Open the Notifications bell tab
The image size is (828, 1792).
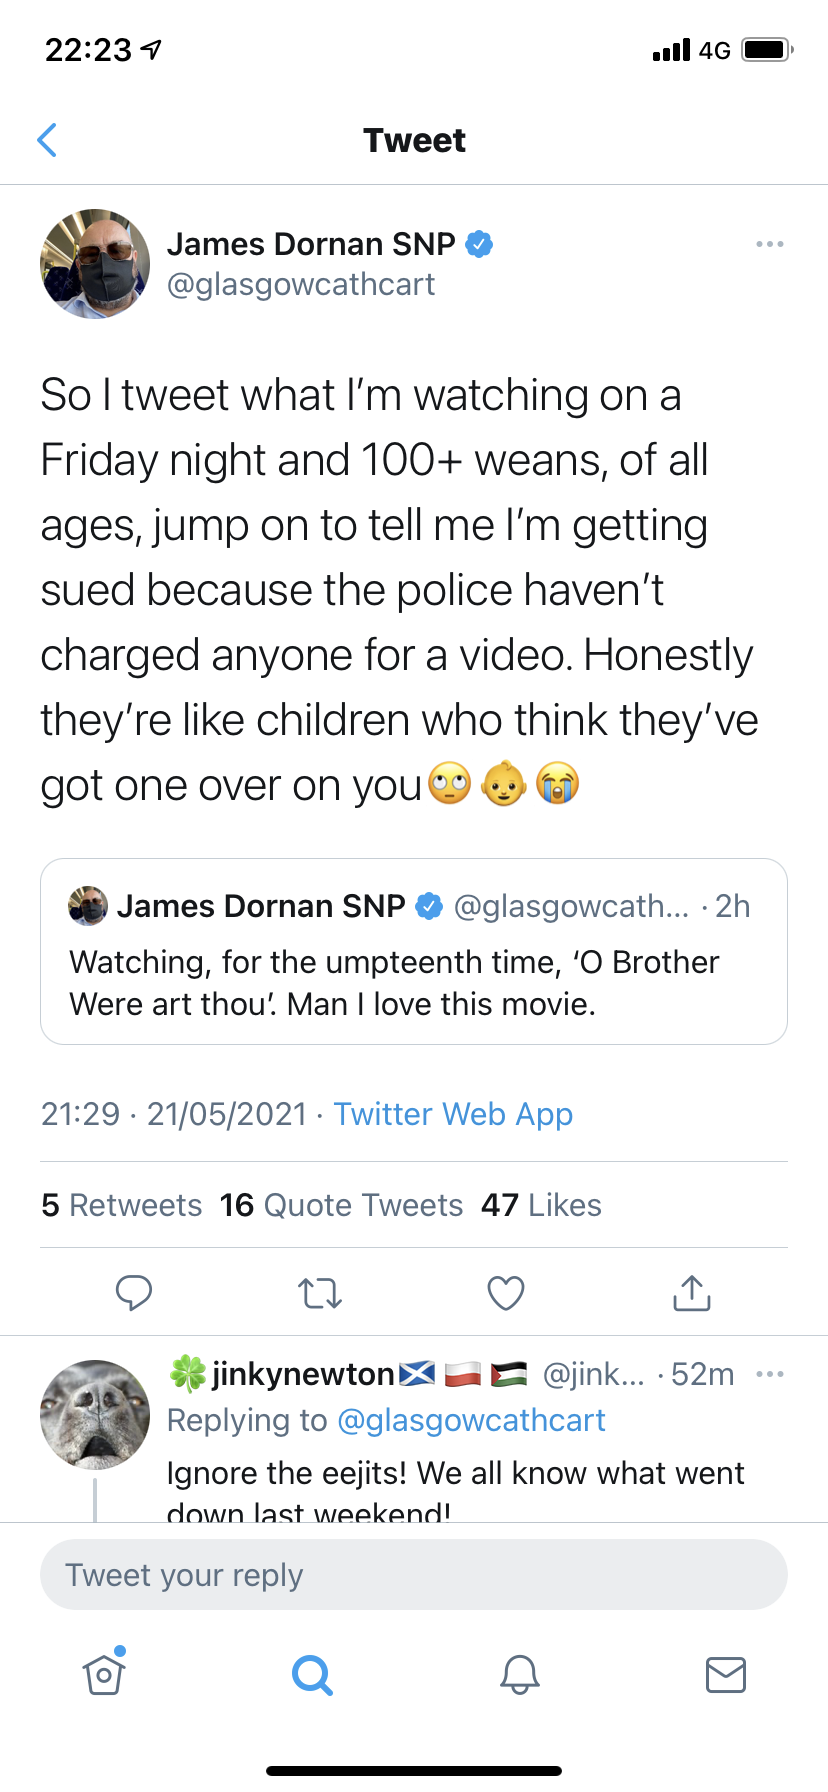pos(519,1674)
